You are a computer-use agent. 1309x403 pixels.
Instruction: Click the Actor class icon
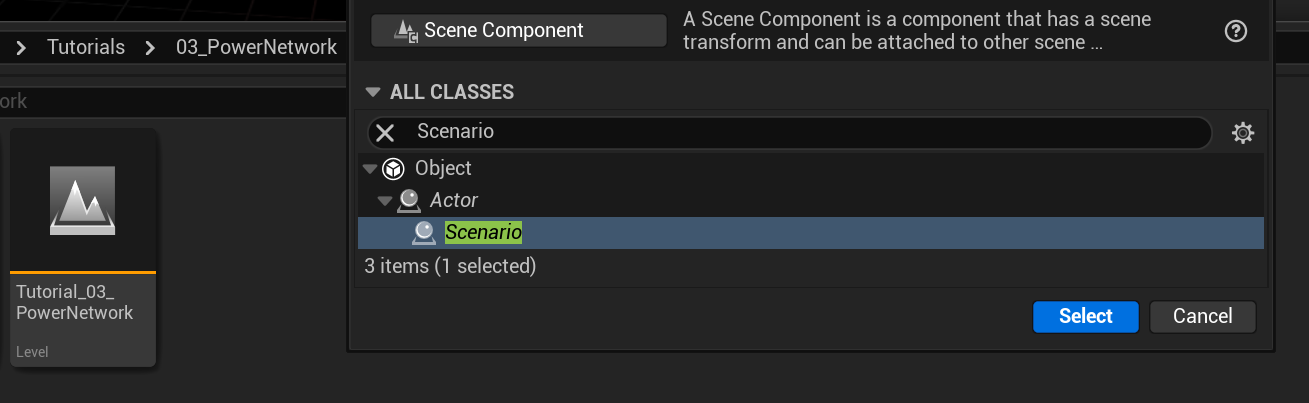point(408,200)
